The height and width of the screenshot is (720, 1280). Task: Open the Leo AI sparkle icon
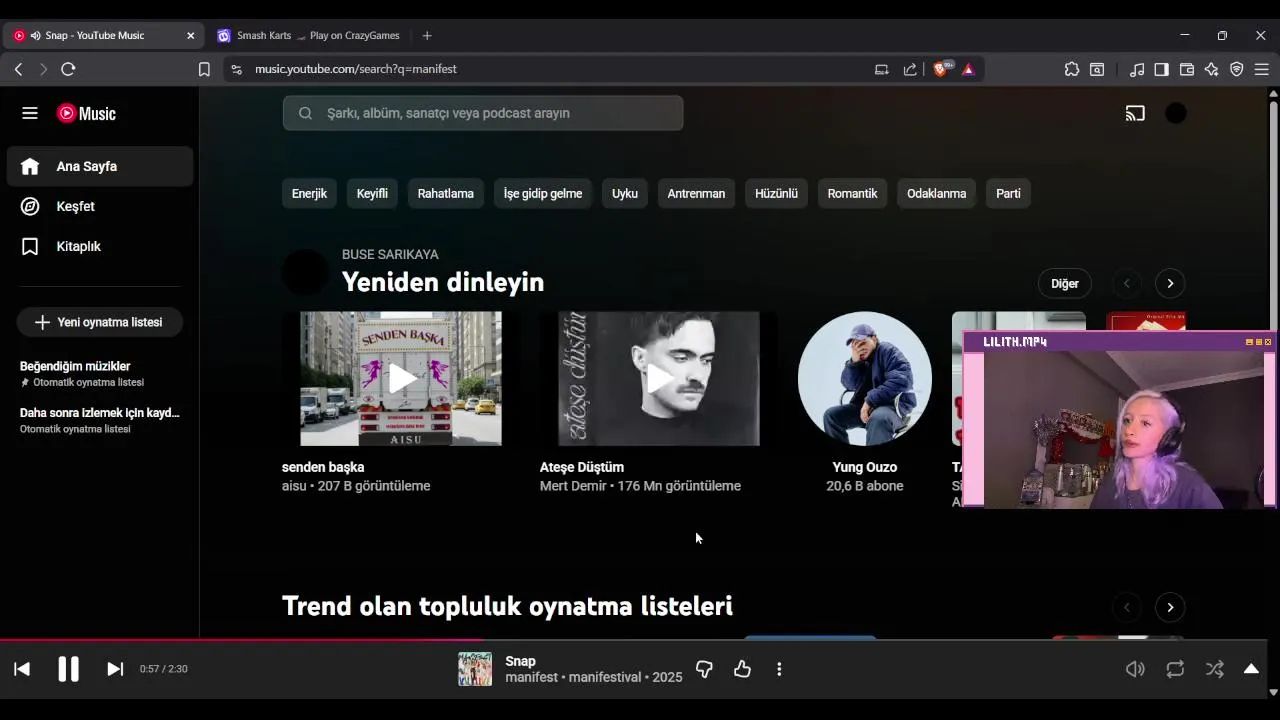point(1212,69)
